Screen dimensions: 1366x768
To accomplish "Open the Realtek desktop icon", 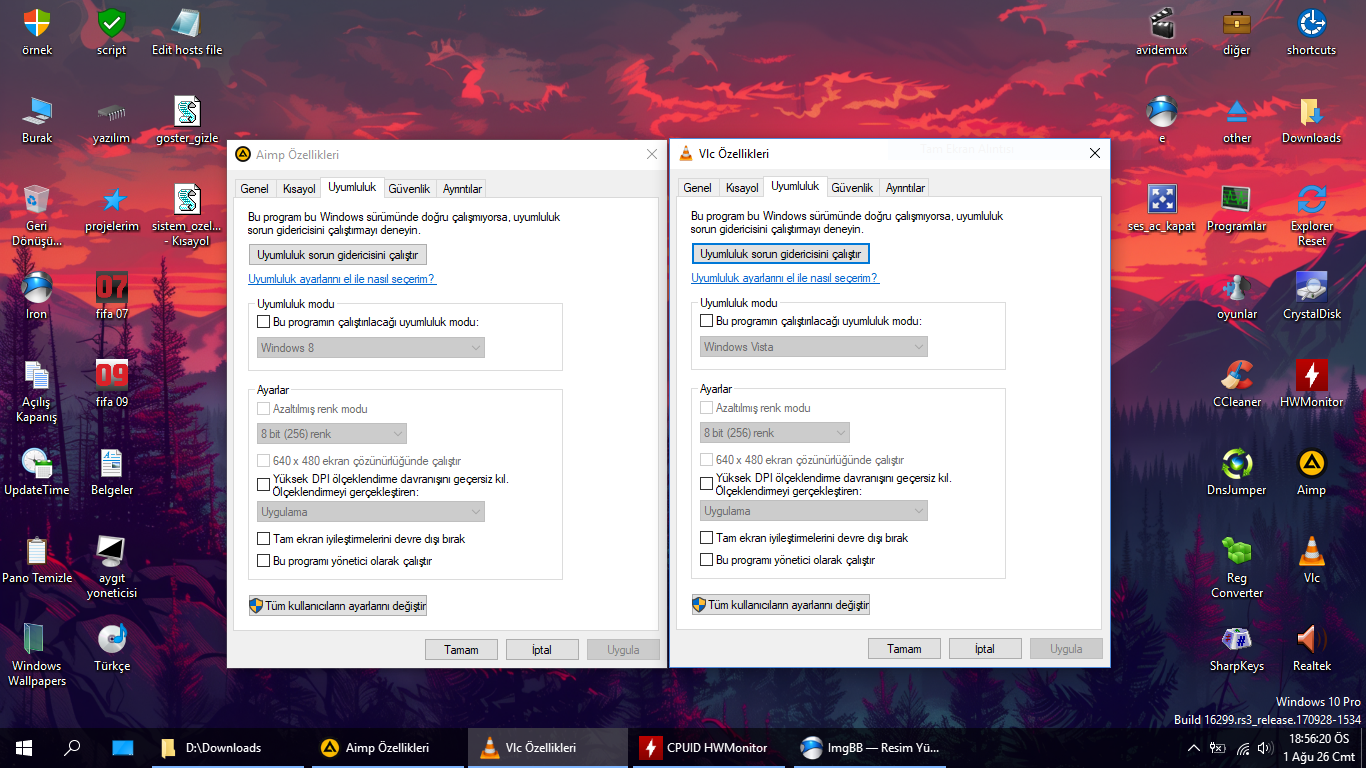I will 1311,648.
